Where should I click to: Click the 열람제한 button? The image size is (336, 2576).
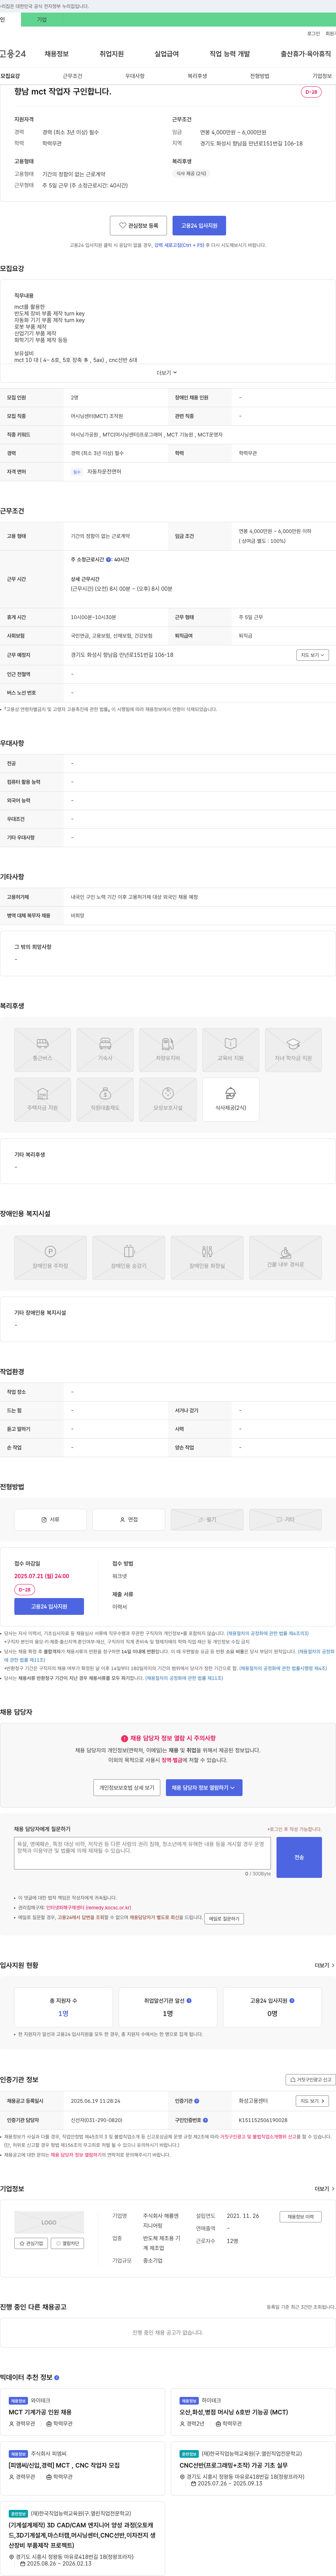click(x=67, y=2243)
